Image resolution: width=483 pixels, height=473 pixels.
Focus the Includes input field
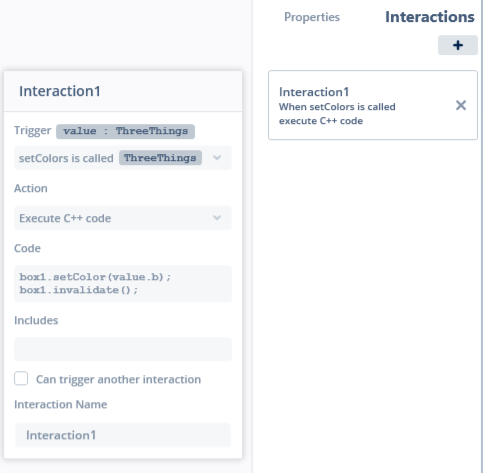tap(123, 349)
